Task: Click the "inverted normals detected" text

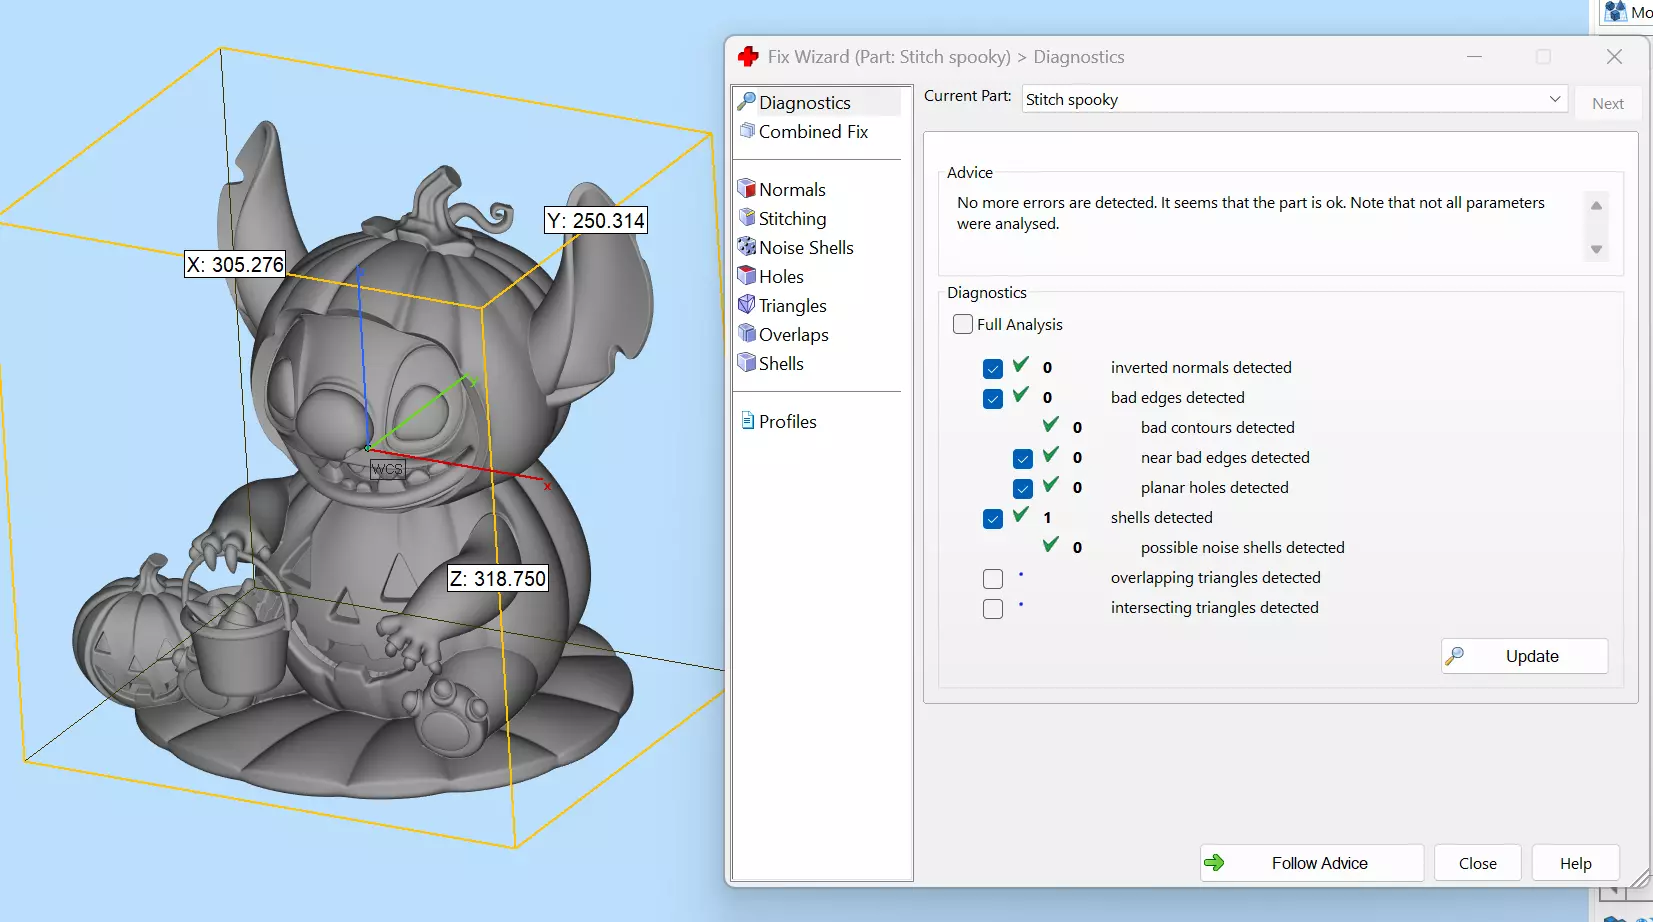Action: 1201,368
